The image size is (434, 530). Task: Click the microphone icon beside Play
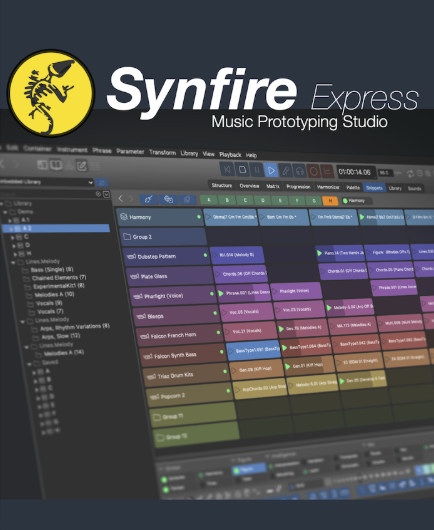click(286, 171)
